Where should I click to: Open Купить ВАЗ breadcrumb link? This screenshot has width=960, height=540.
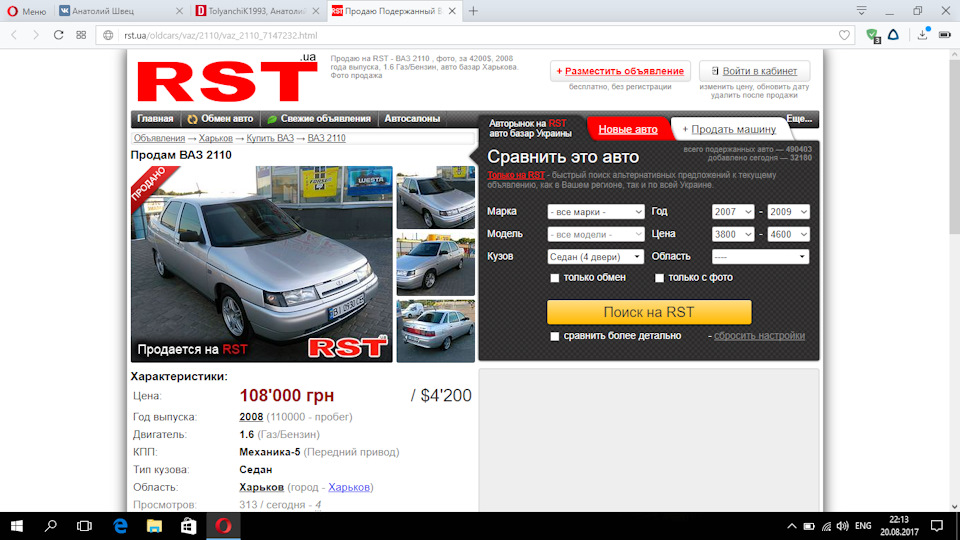pos(270,138)
